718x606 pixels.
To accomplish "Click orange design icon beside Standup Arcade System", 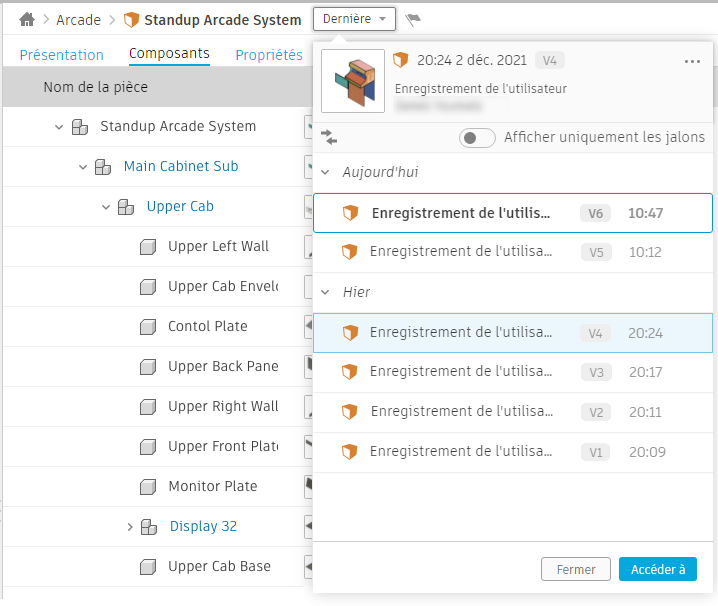I will [131, 20].
